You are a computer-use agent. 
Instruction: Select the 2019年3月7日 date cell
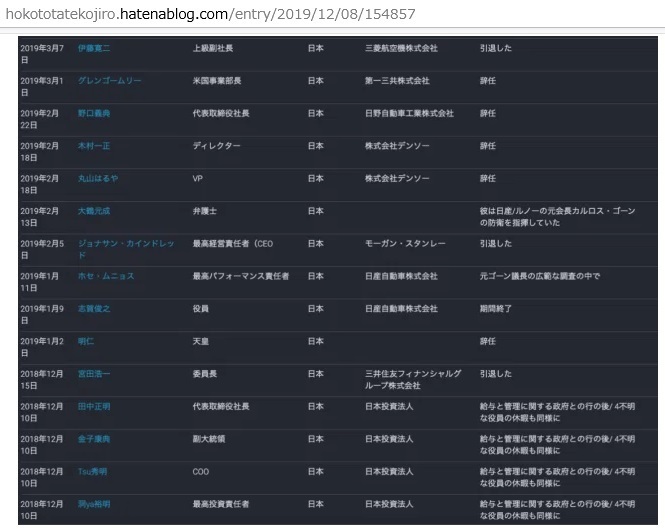[x=42, y=54]
